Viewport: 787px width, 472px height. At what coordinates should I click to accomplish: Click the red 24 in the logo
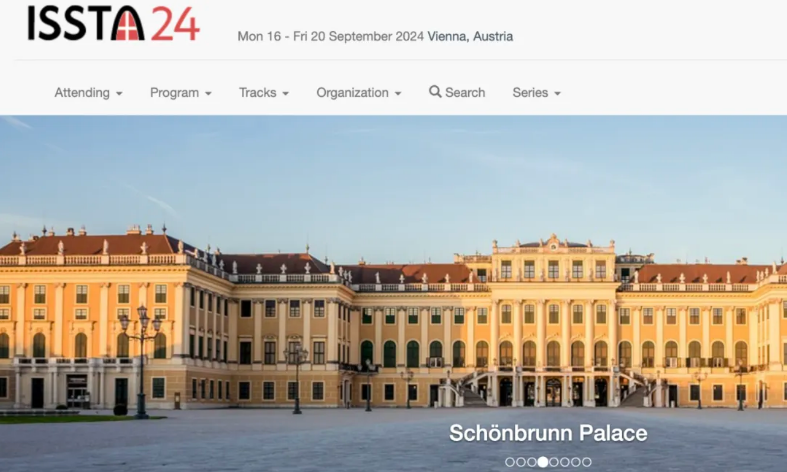175,23
